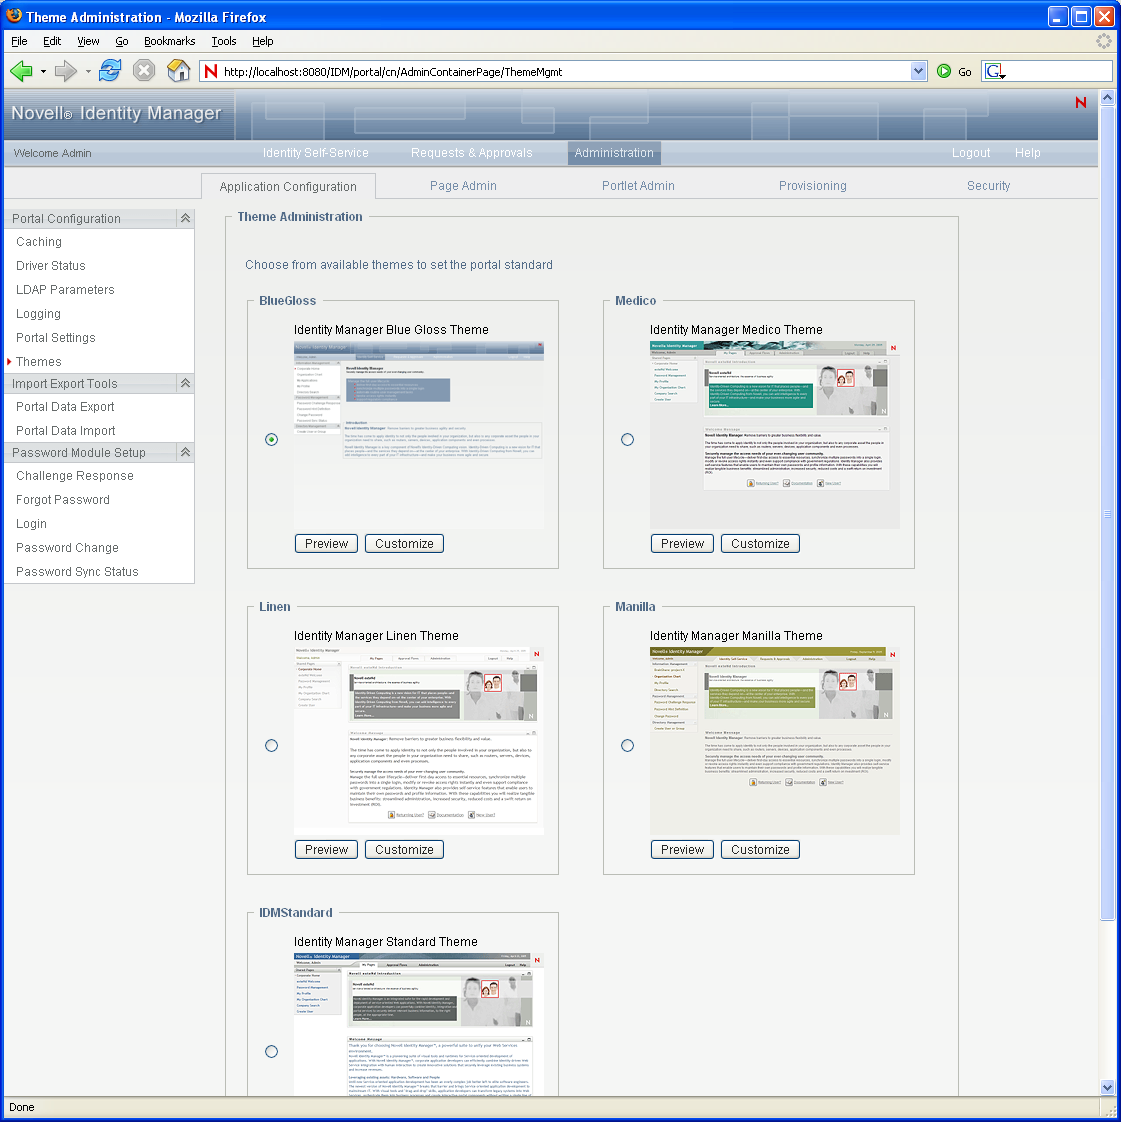Click the Google search engine icon

(x=994, y=71)
